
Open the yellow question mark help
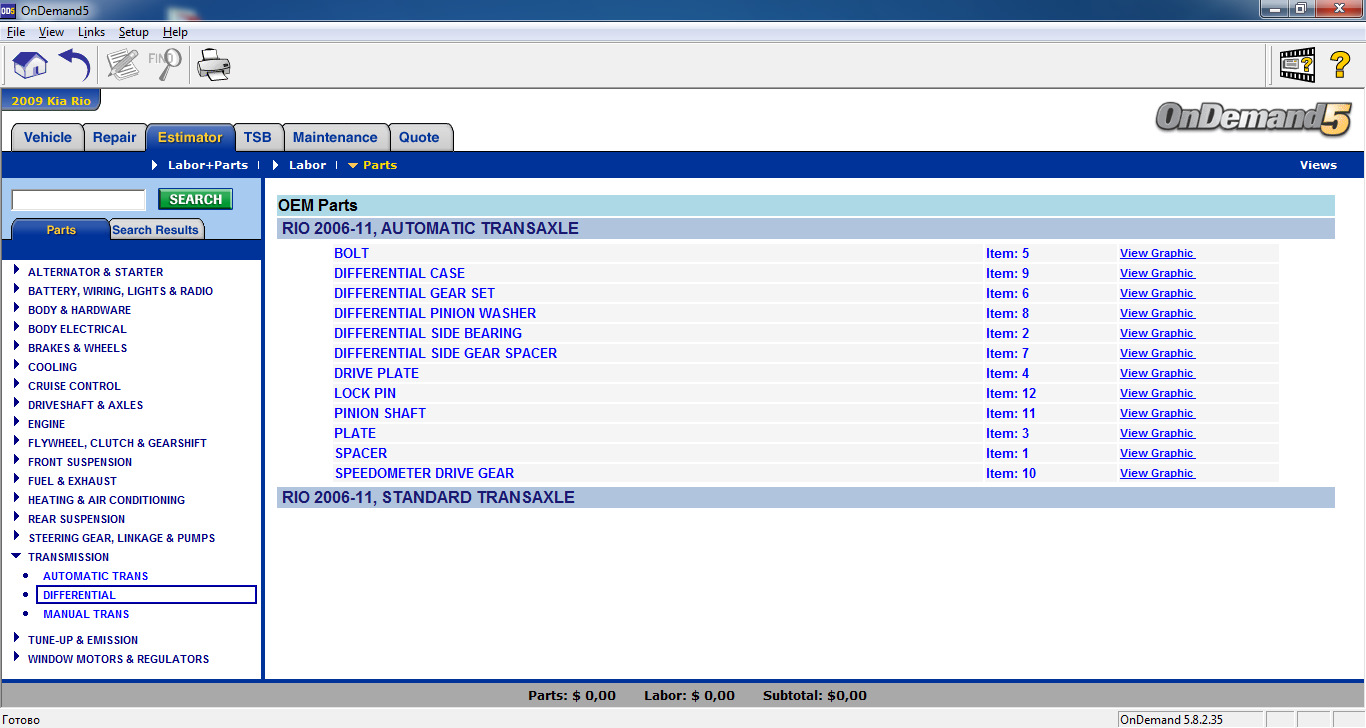1340,66
